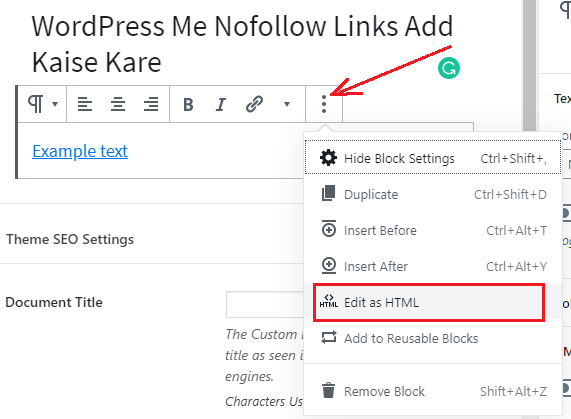Image resolution: width=571 pixels, height=419 pixels.
Task: Align text right in toolbar
Action: pos(151,104)
